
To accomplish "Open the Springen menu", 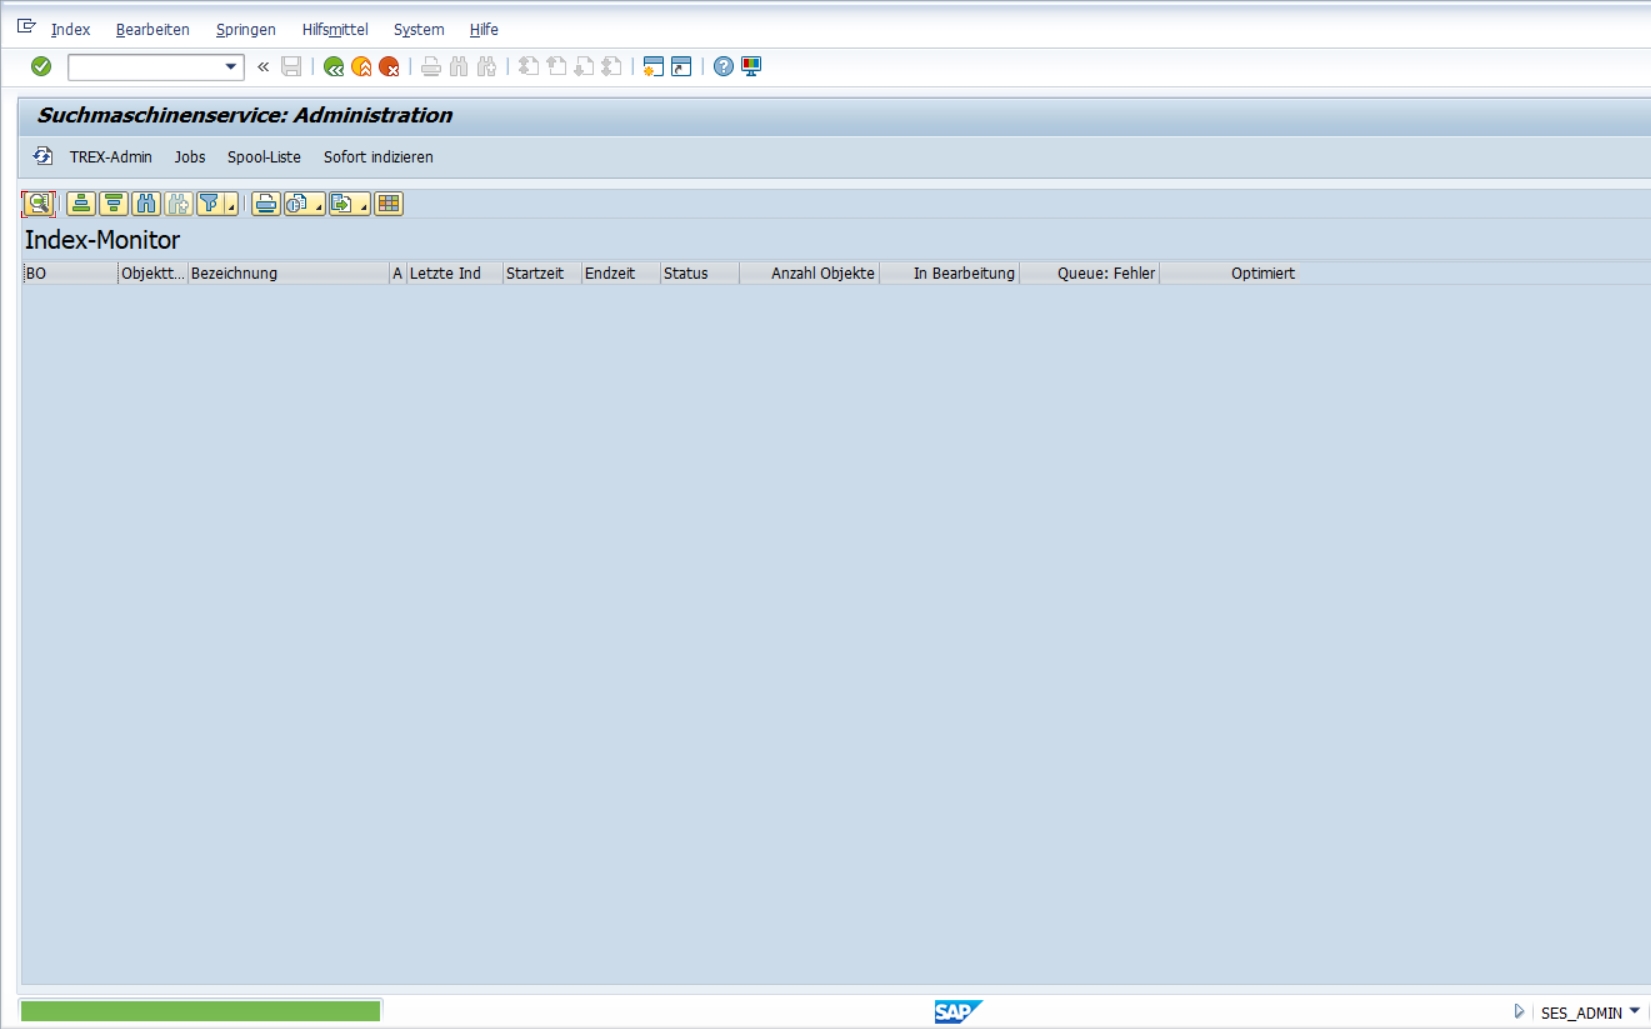I will (x=245, y=30).
